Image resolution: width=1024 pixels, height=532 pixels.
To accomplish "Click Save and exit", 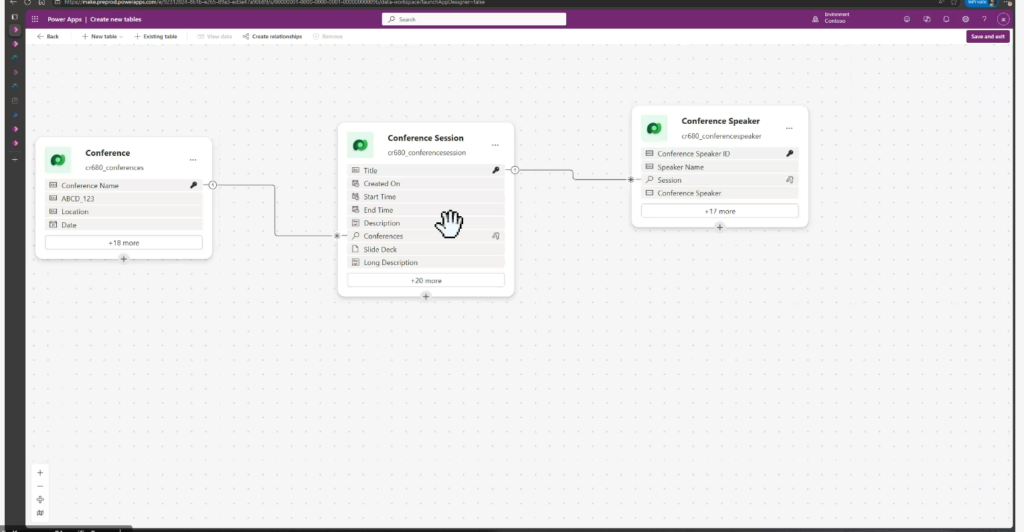I will [x=987, y=37].
